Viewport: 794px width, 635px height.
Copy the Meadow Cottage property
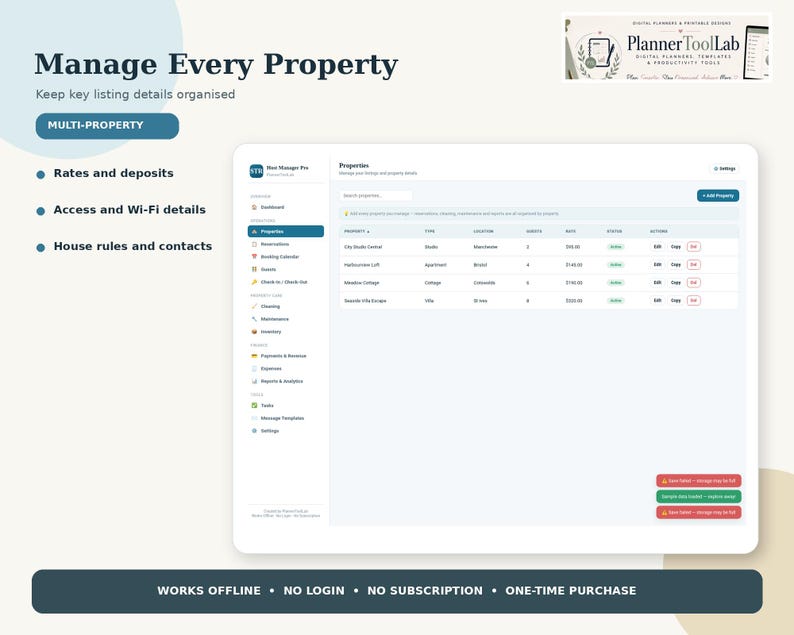pyautogui.click(x=676, y=283)
